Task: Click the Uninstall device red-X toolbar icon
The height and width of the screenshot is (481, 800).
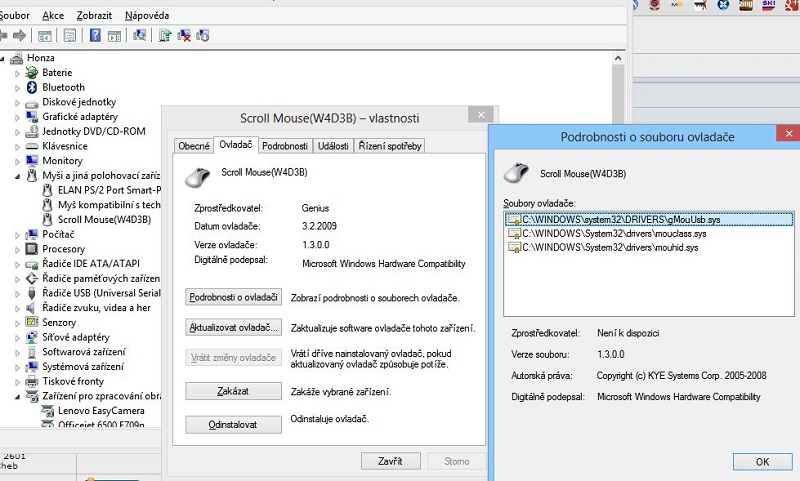Action: 184,35
